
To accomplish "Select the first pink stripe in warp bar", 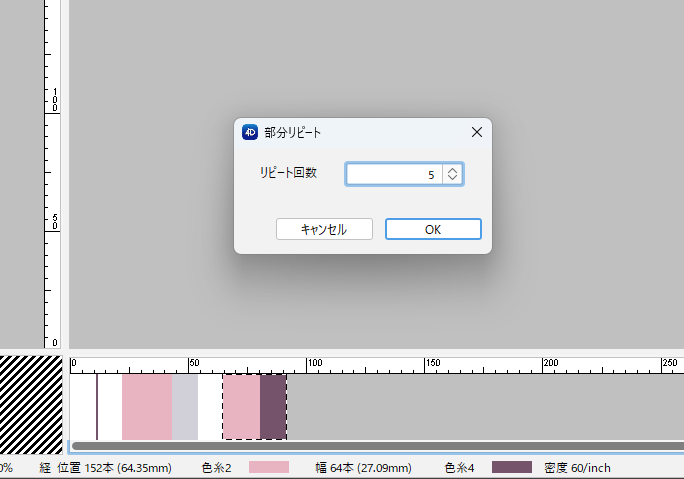I will (x=147, y=407).
